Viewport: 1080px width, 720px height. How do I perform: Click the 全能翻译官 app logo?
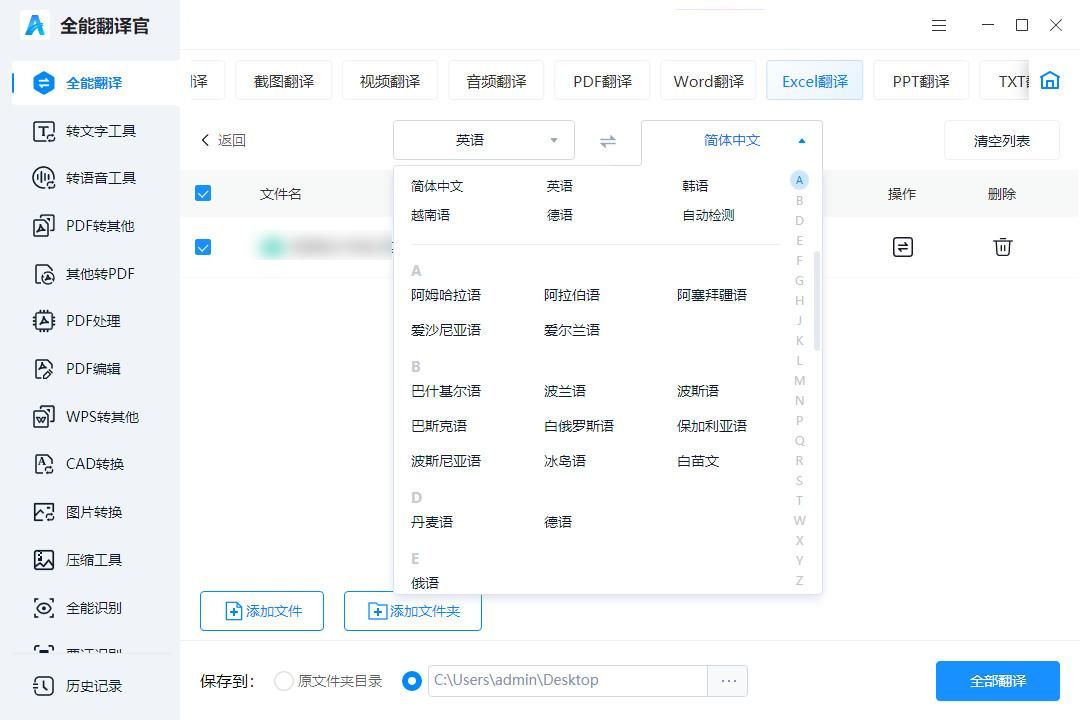pos(35,25)
